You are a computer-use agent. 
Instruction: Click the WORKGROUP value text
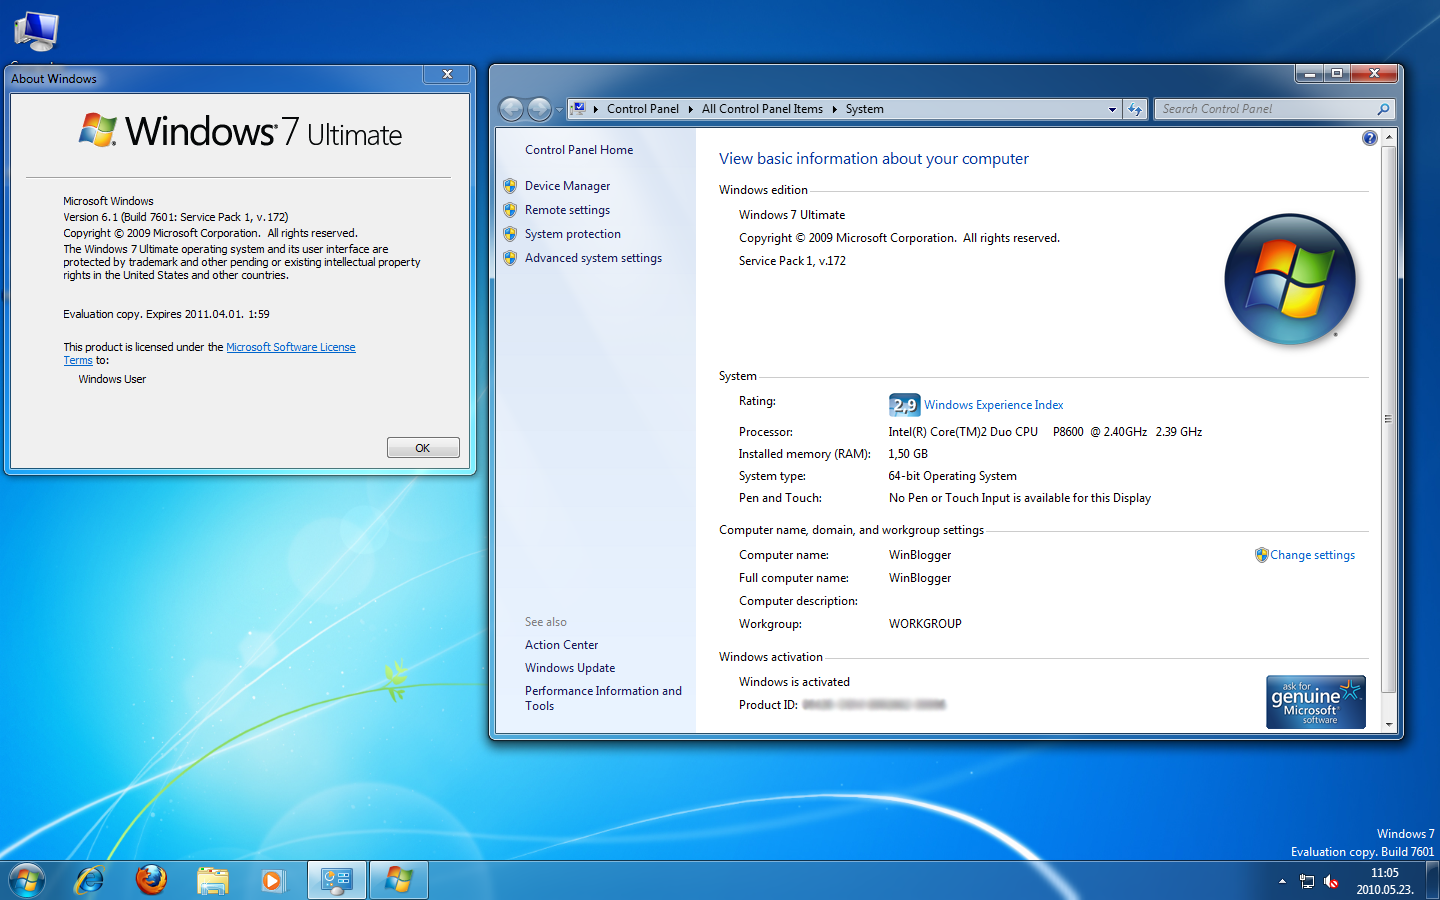pyautogui.click(x=925, y=624)
